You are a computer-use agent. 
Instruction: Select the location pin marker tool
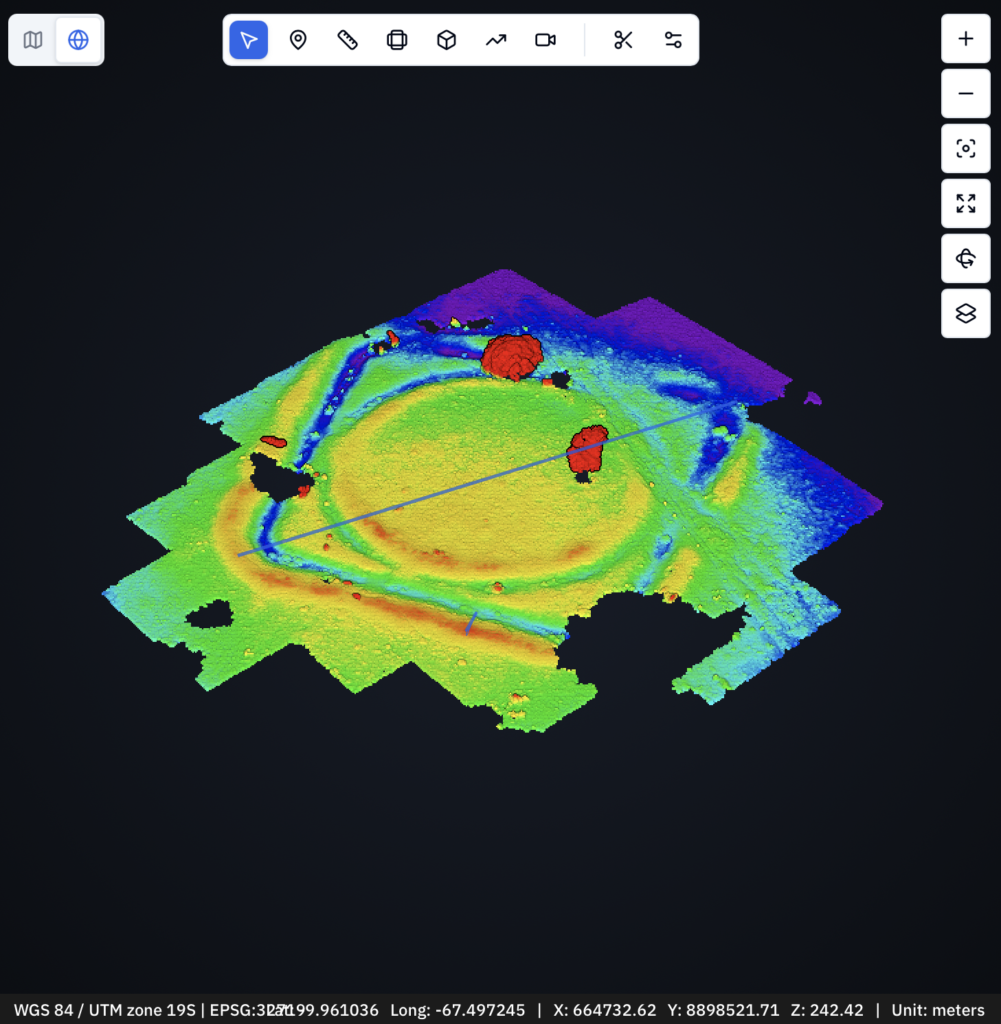298,40
